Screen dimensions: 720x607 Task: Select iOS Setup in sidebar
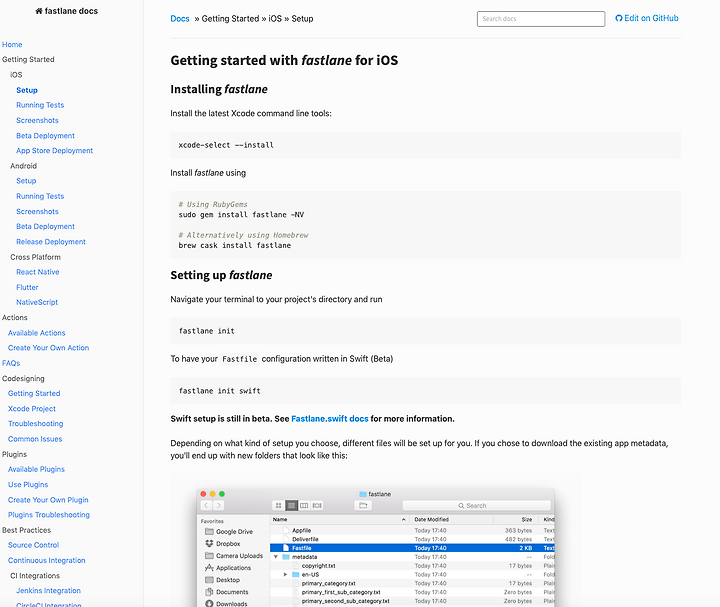click(27, 90)
